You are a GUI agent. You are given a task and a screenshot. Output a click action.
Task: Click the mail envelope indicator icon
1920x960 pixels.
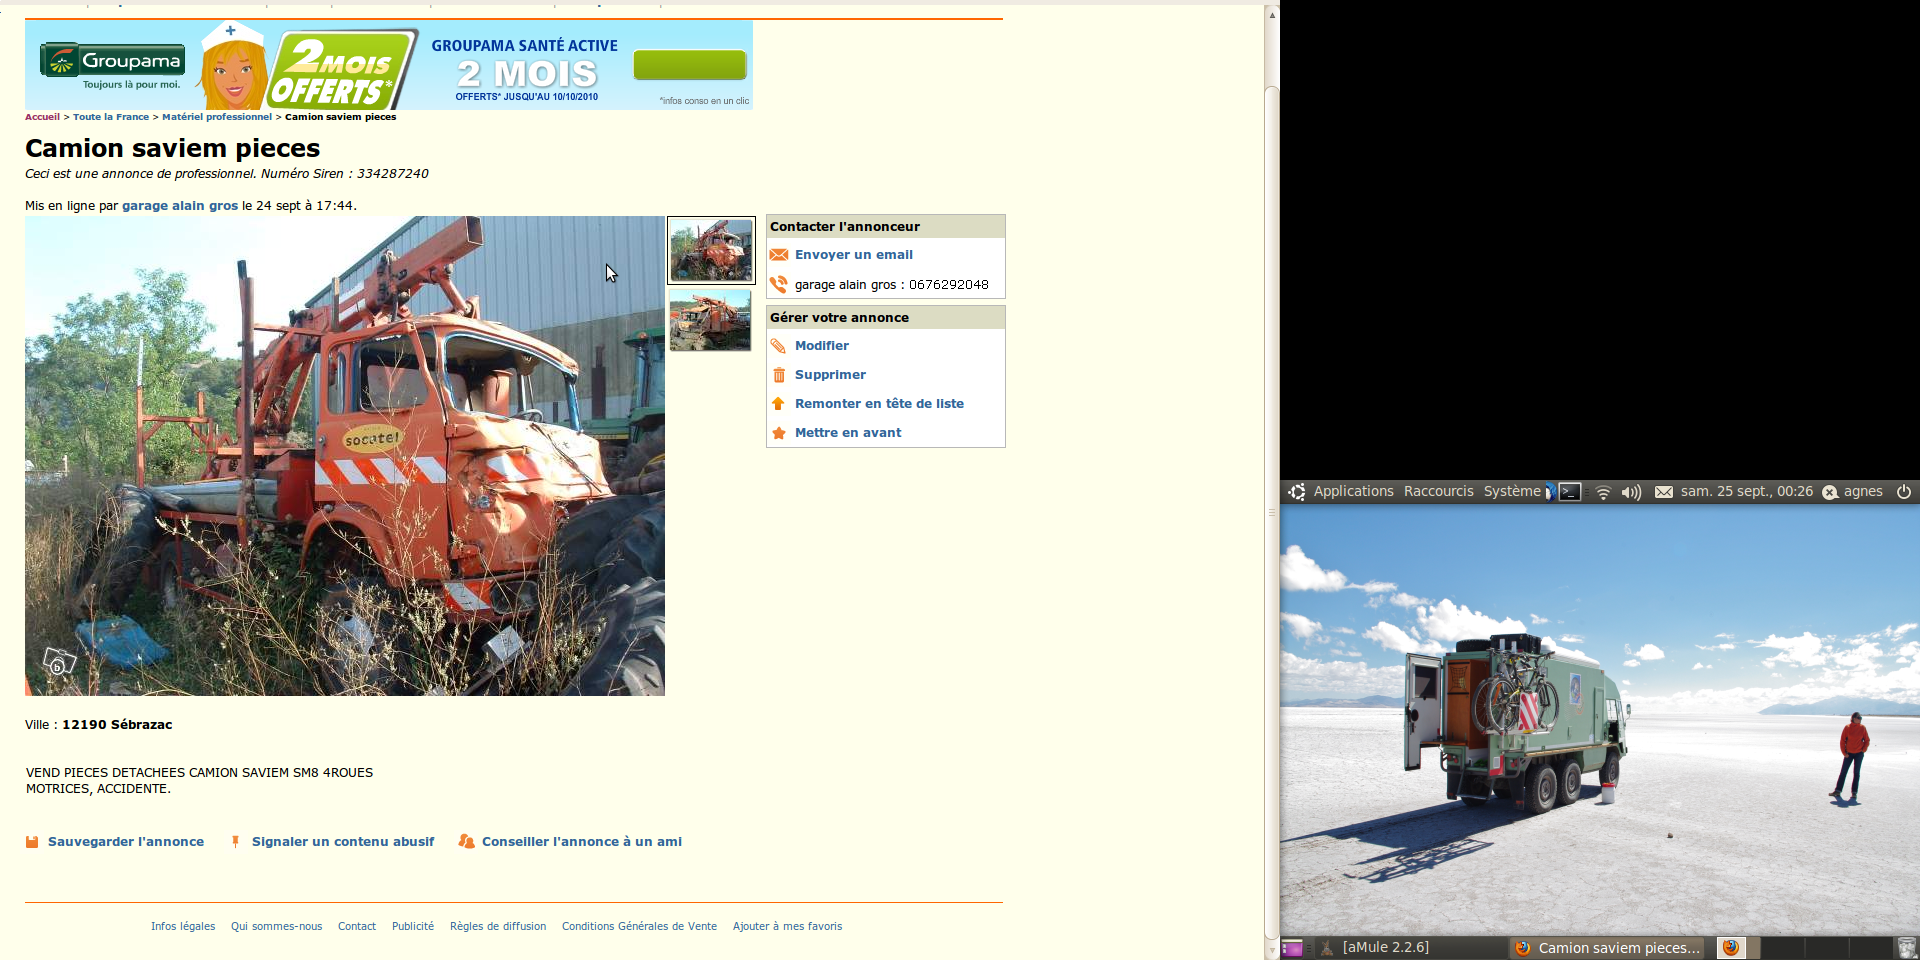click(1664, 492)
